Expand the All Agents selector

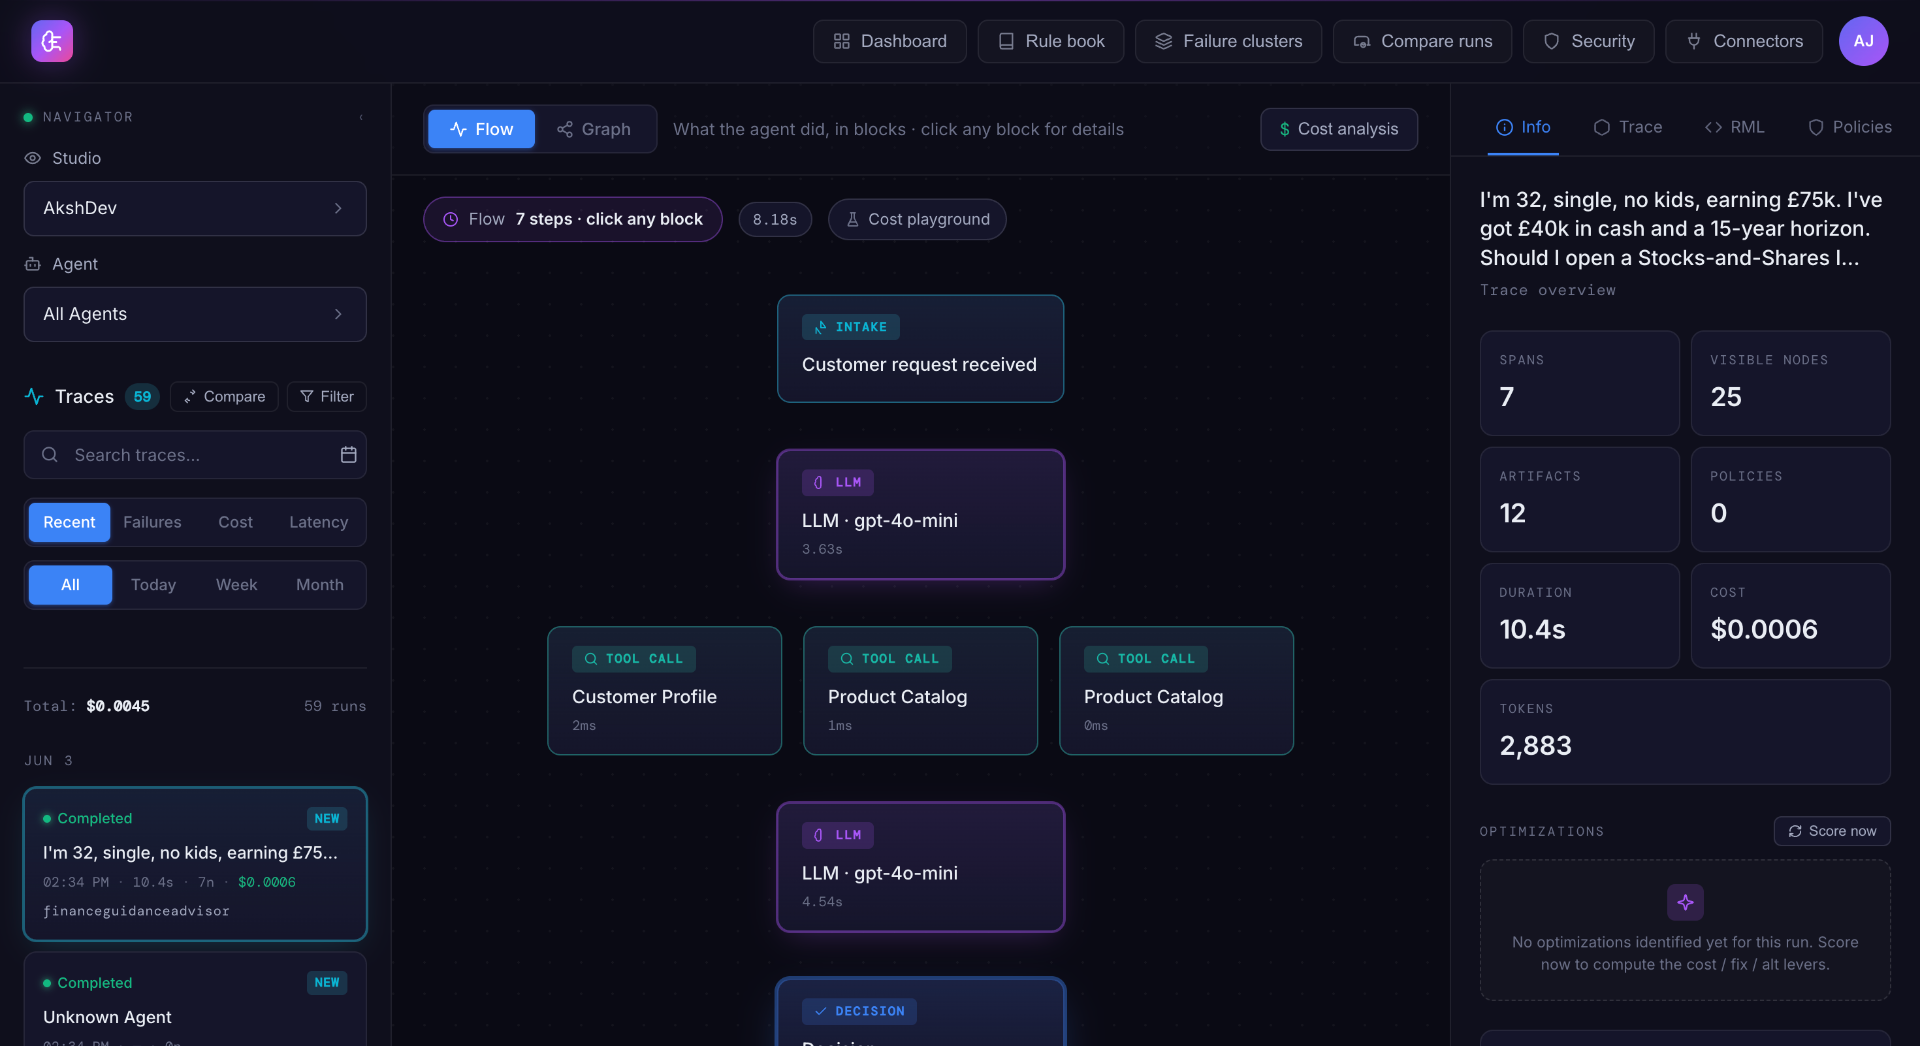195,314
